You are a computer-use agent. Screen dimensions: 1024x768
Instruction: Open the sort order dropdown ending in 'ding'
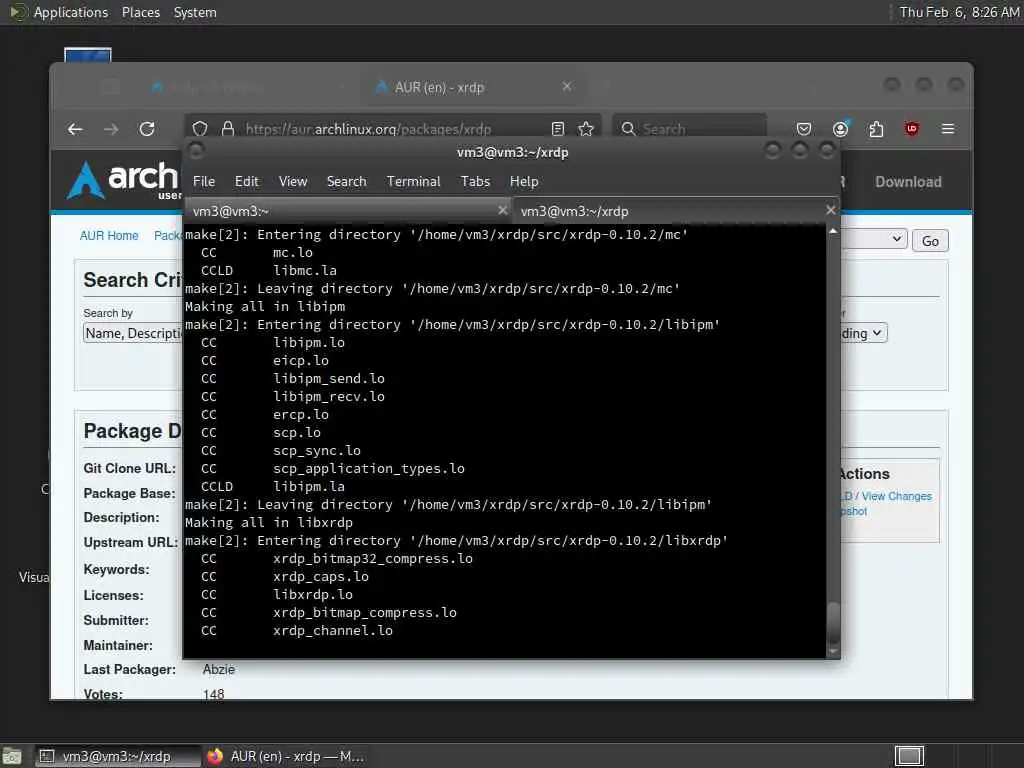(x=863, y=333)
